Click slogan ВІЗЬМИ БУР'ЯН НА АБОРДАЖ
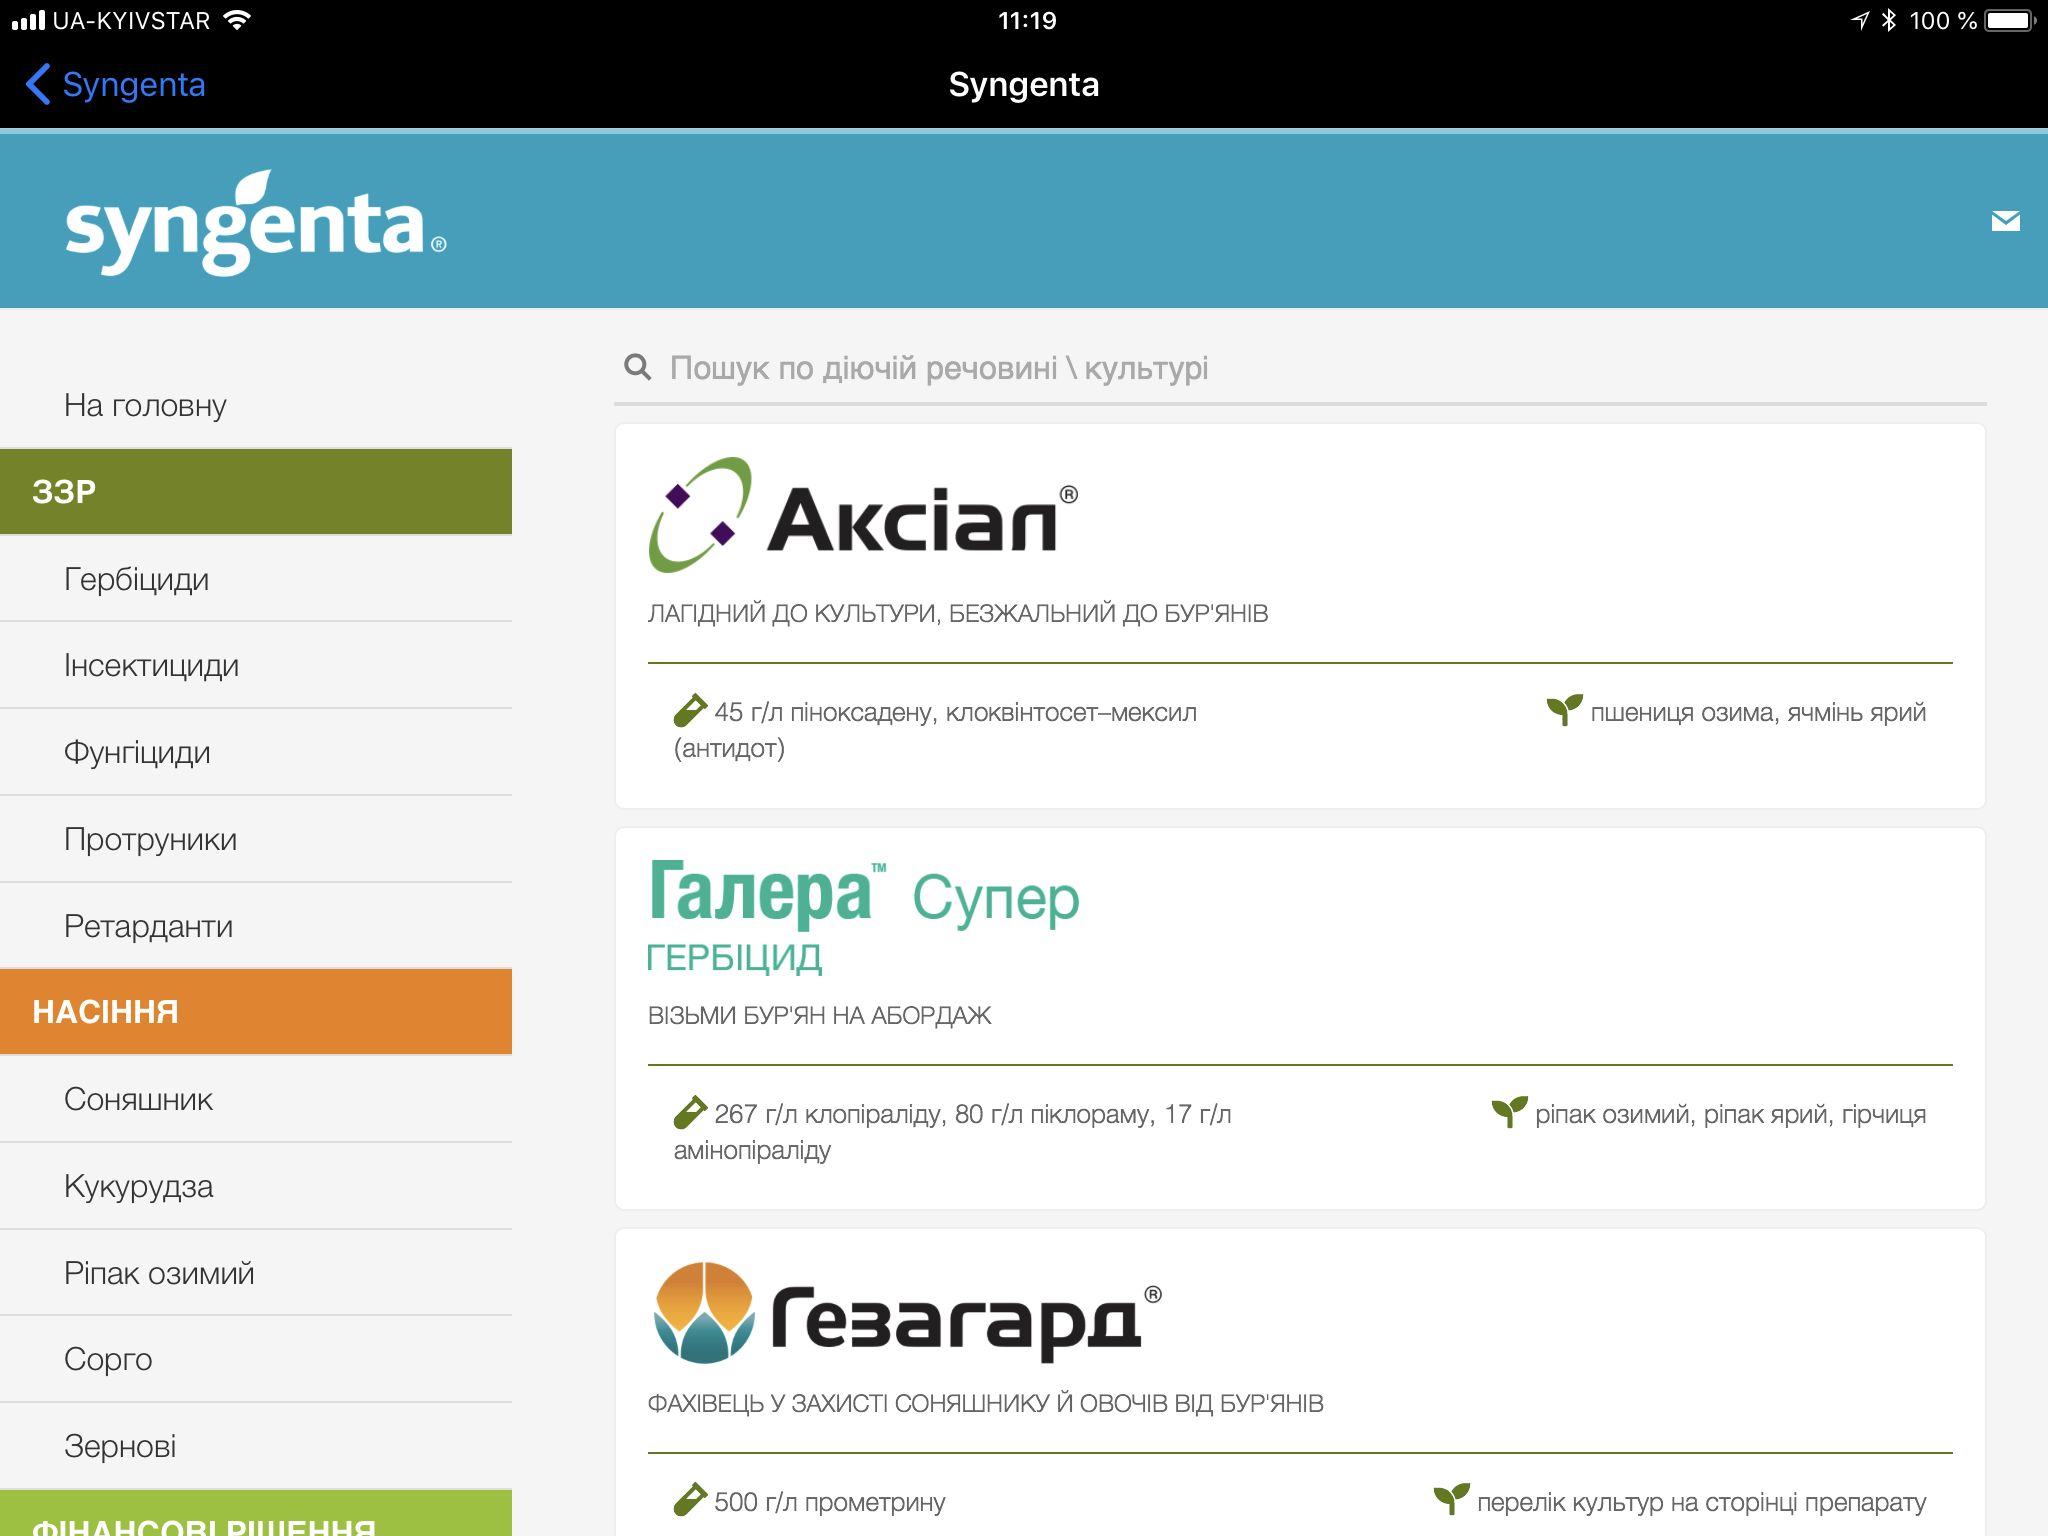The height and width of the screenshot is (1536, 2048). pyautogui.click(x=819, y=1015)
